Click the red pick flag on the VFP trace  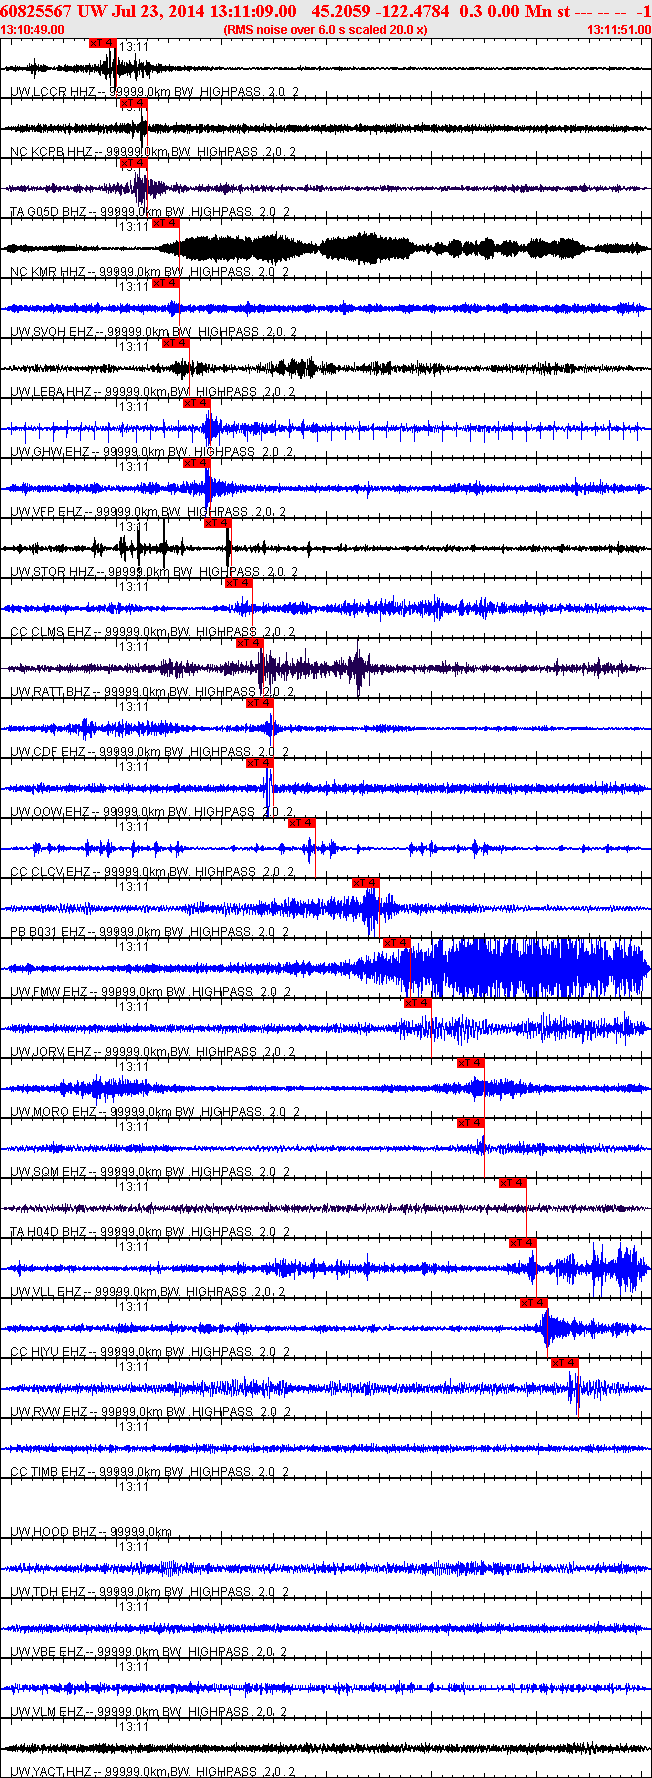pos(196,463)
